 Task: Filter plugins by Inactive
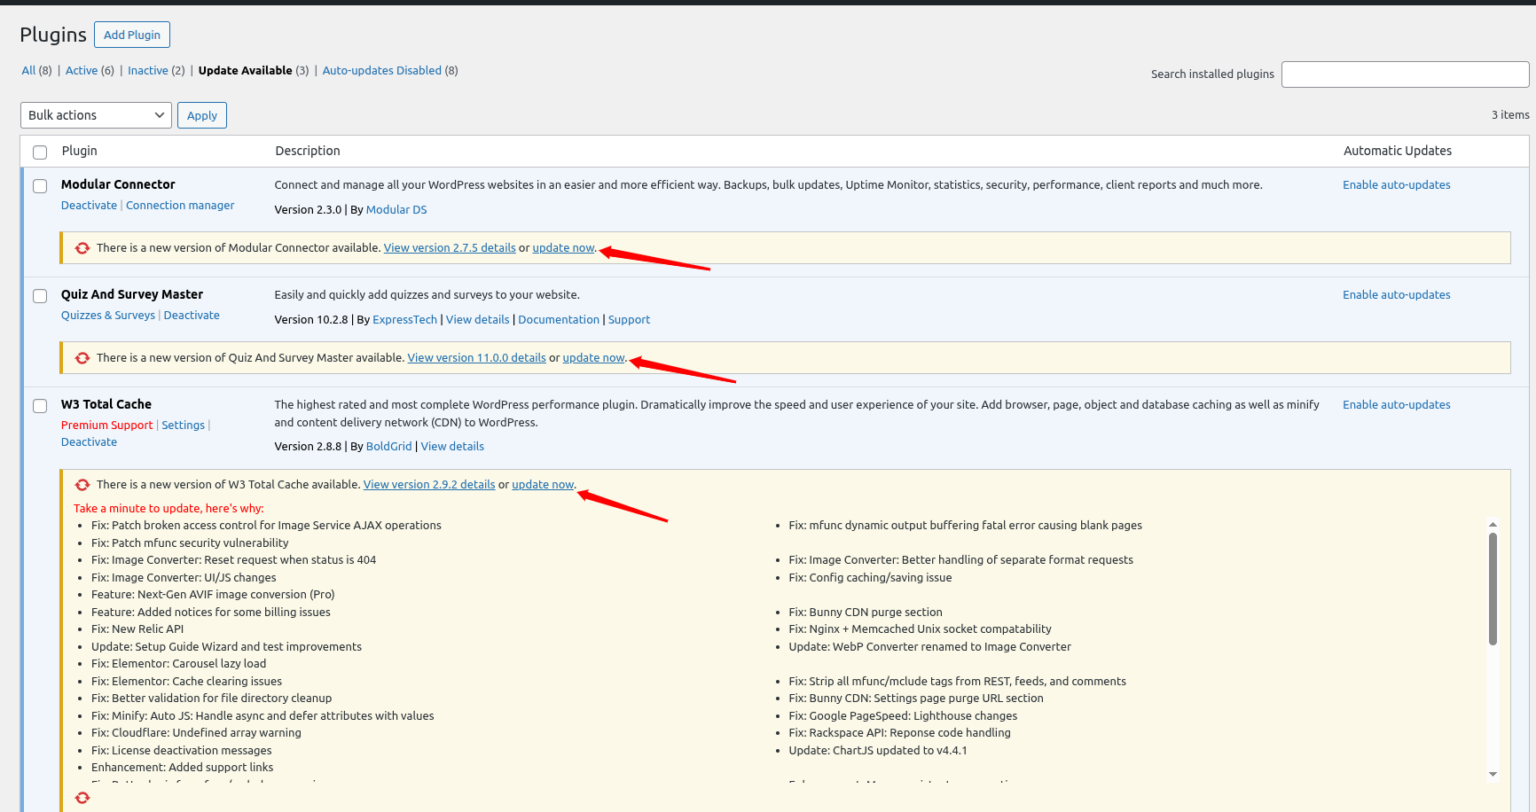[x=148, y=71]
